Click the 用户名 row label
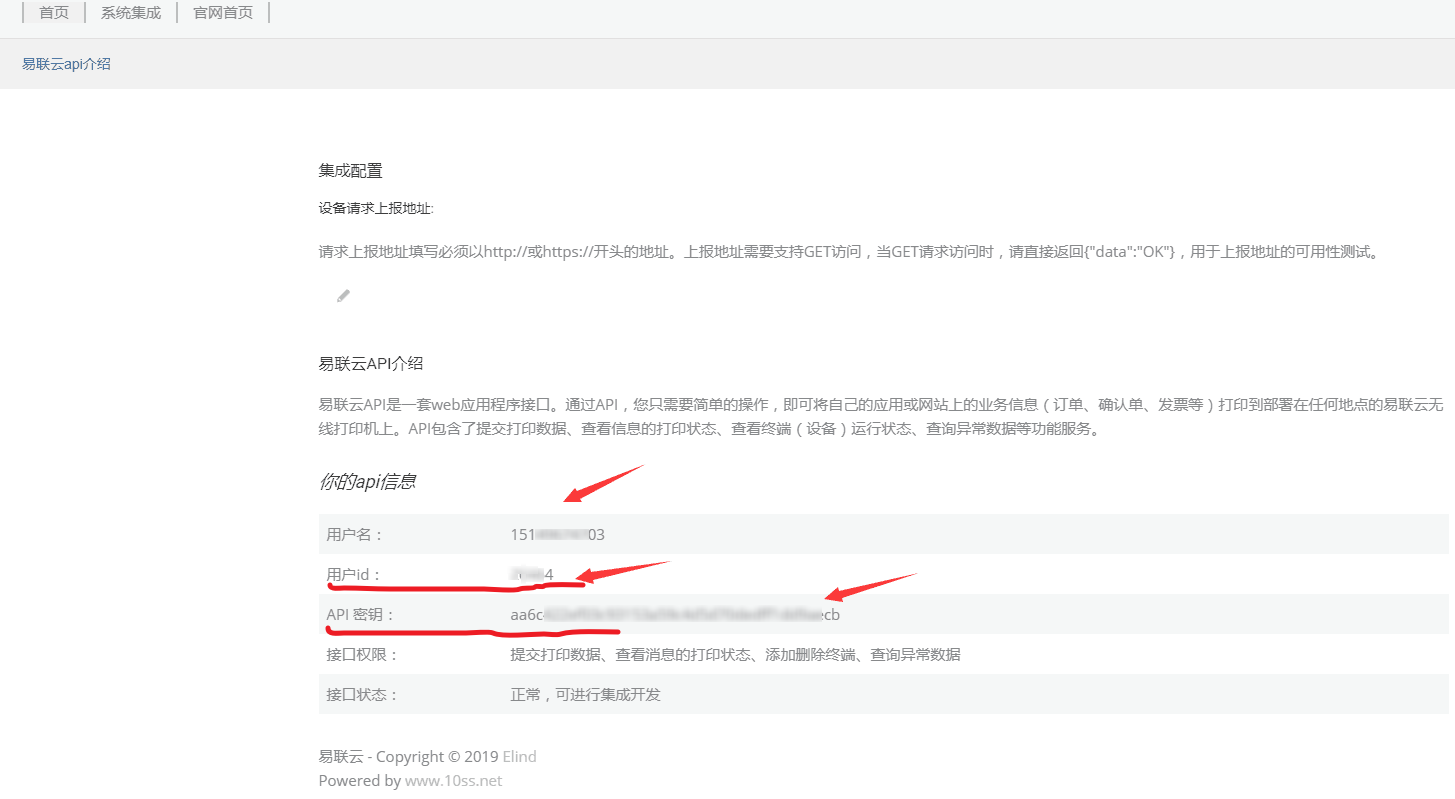 [x=355, y=535]
